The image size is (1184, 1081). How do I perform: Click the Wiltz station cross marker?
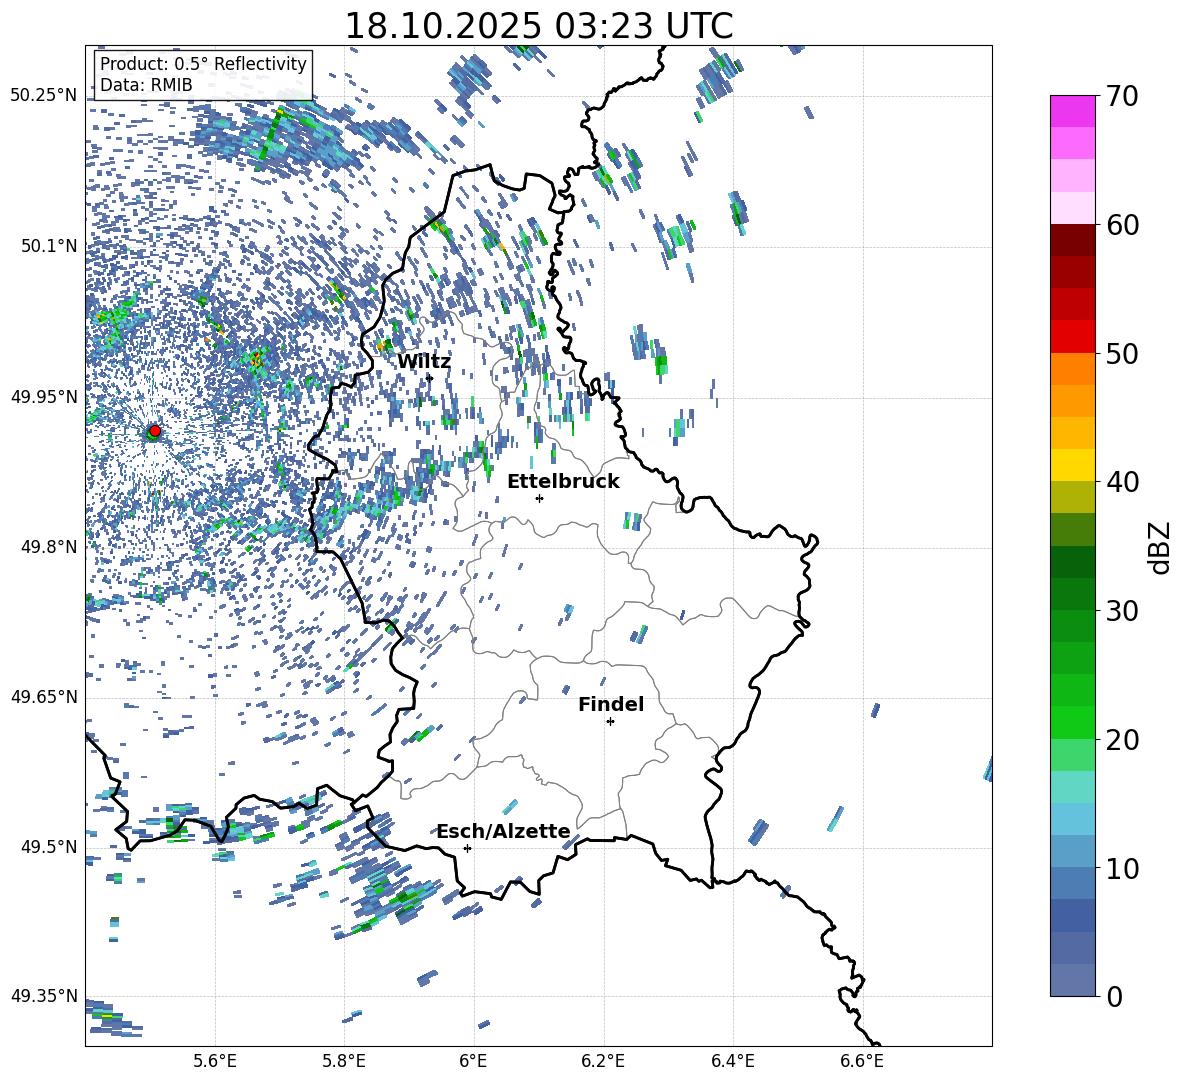point(429,378)
